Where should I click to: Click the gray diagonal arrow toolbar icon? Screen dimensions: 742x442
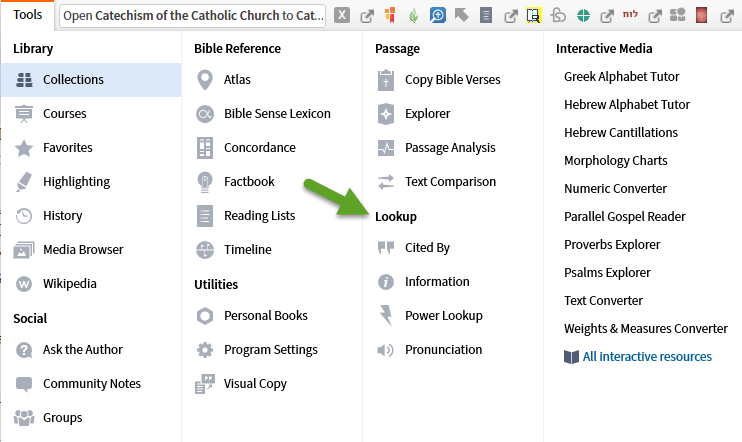point(461,16)
